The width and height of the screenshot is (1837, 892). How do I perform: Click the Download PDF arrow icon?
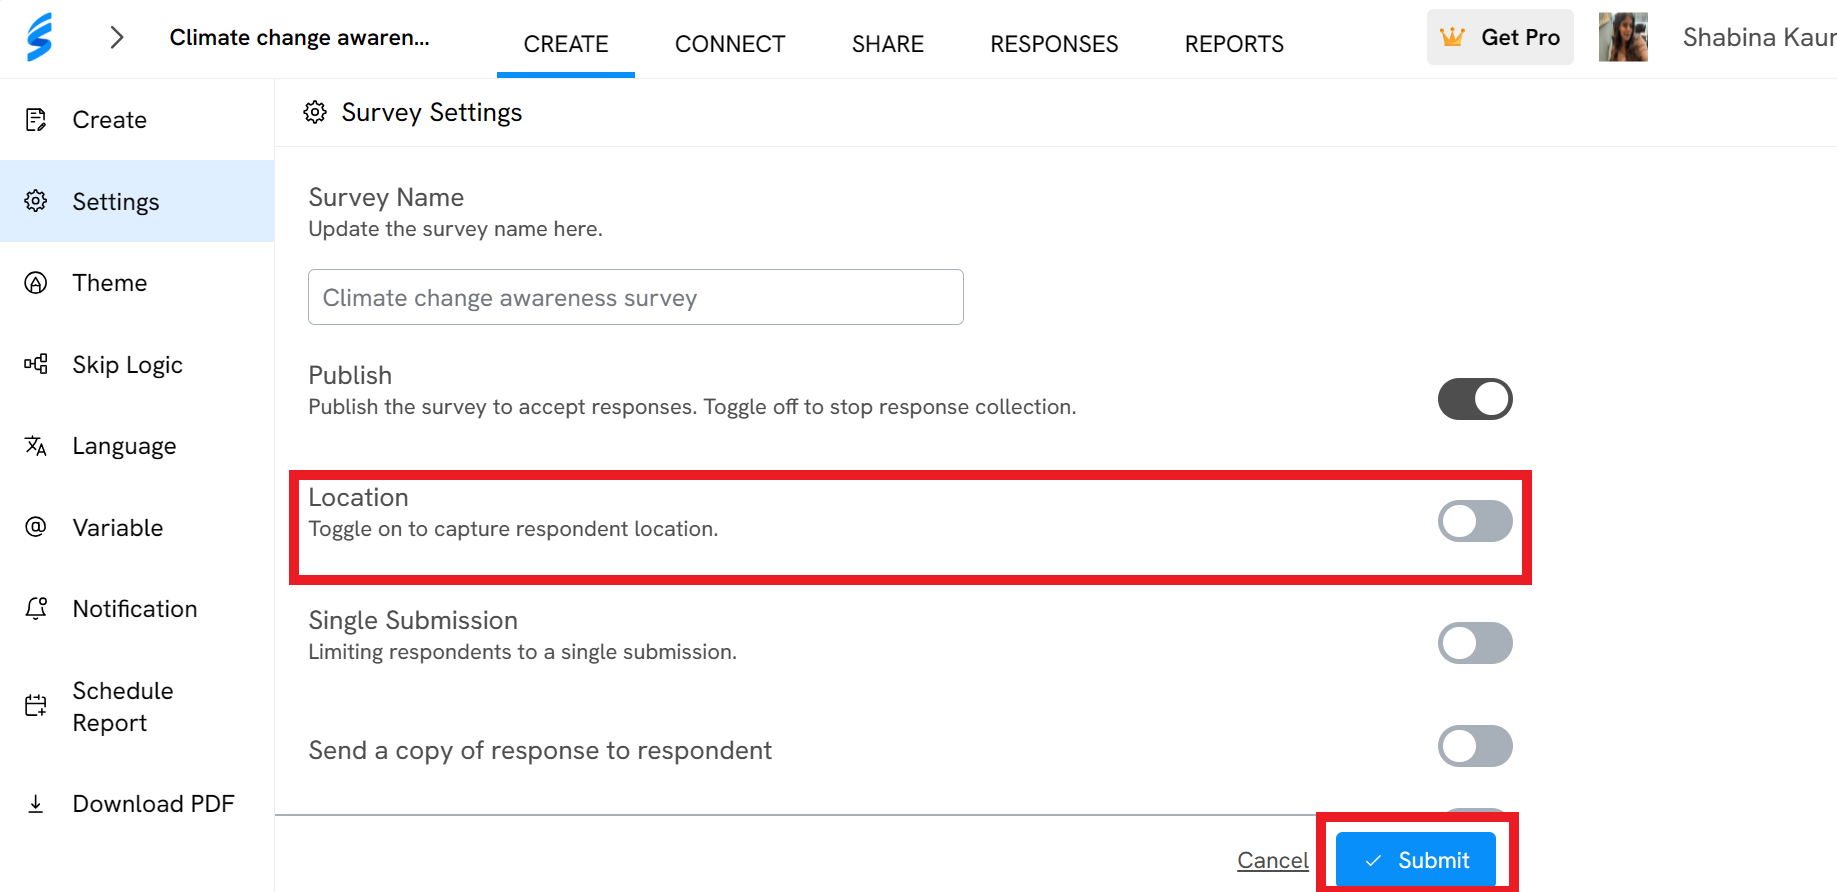pyautogui.click(x=36, y=804)
